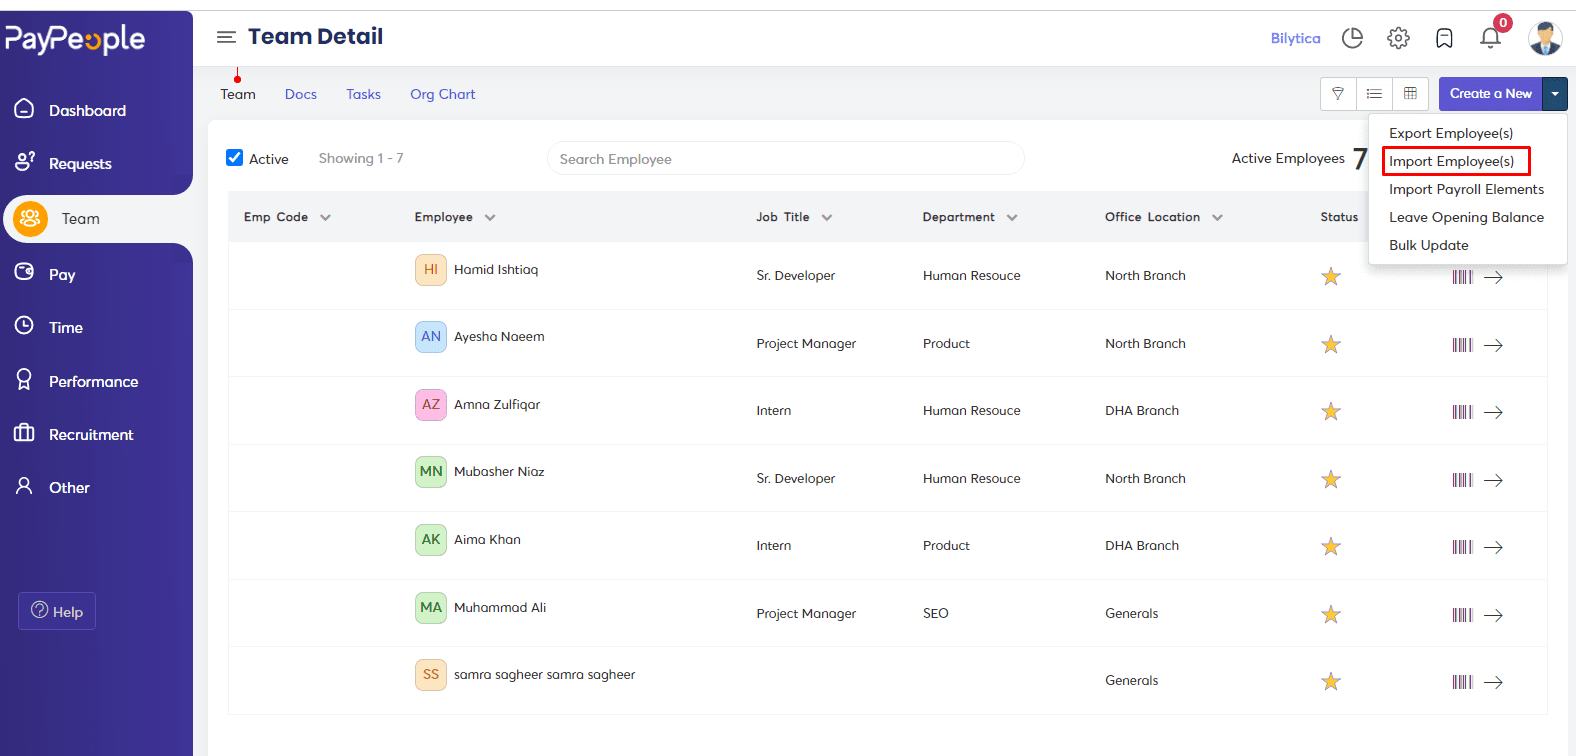This screenshot has height=756, width=1576.
Task: Click the Search Employee input field
Action: [x=786, y=158]
